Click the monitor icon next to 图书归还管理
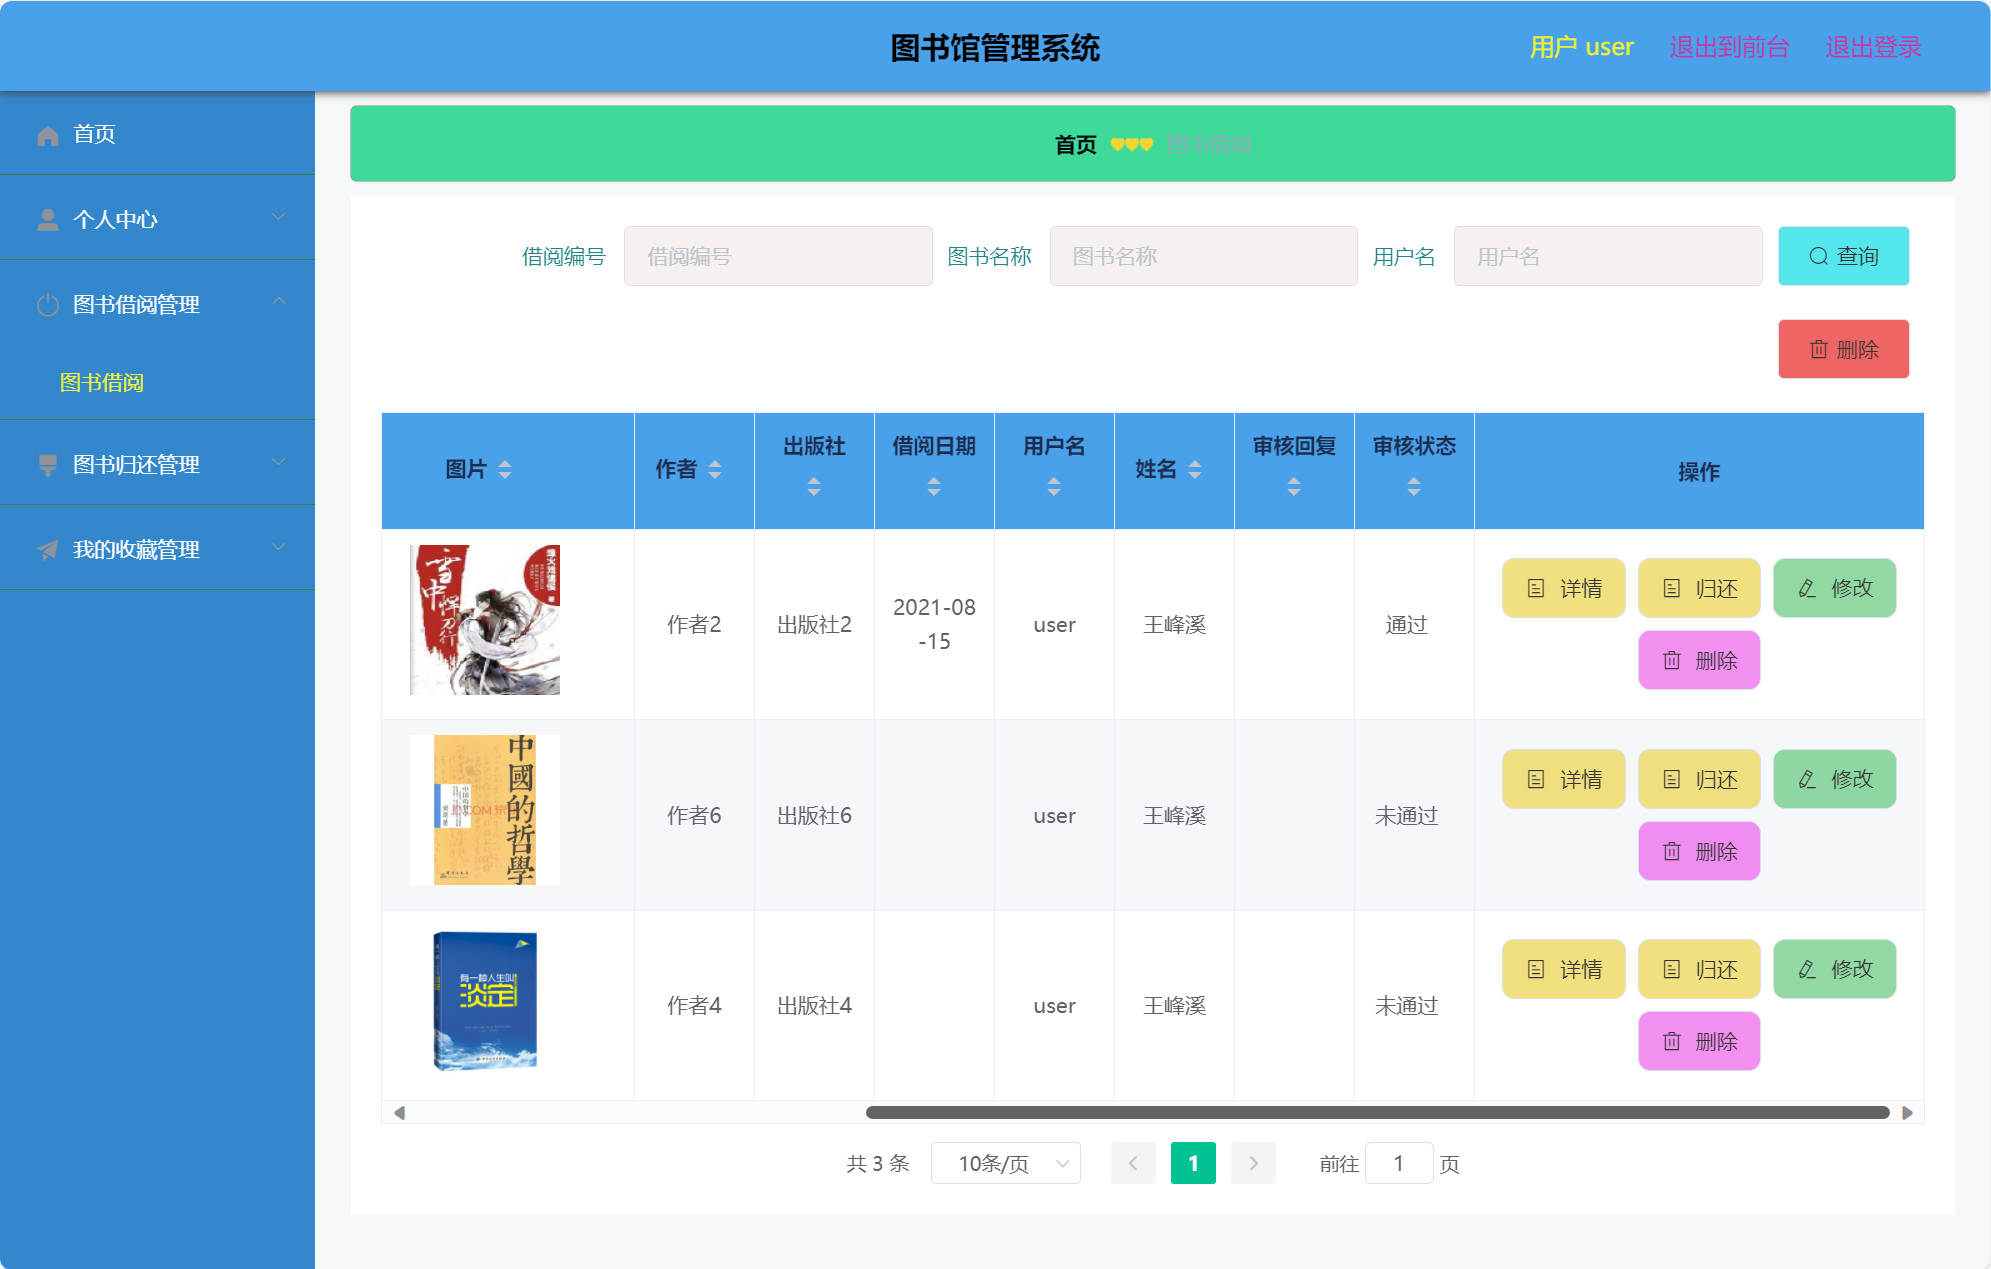The height and width of the screenshot is (1269, 1991). click(x=47, y=462)
